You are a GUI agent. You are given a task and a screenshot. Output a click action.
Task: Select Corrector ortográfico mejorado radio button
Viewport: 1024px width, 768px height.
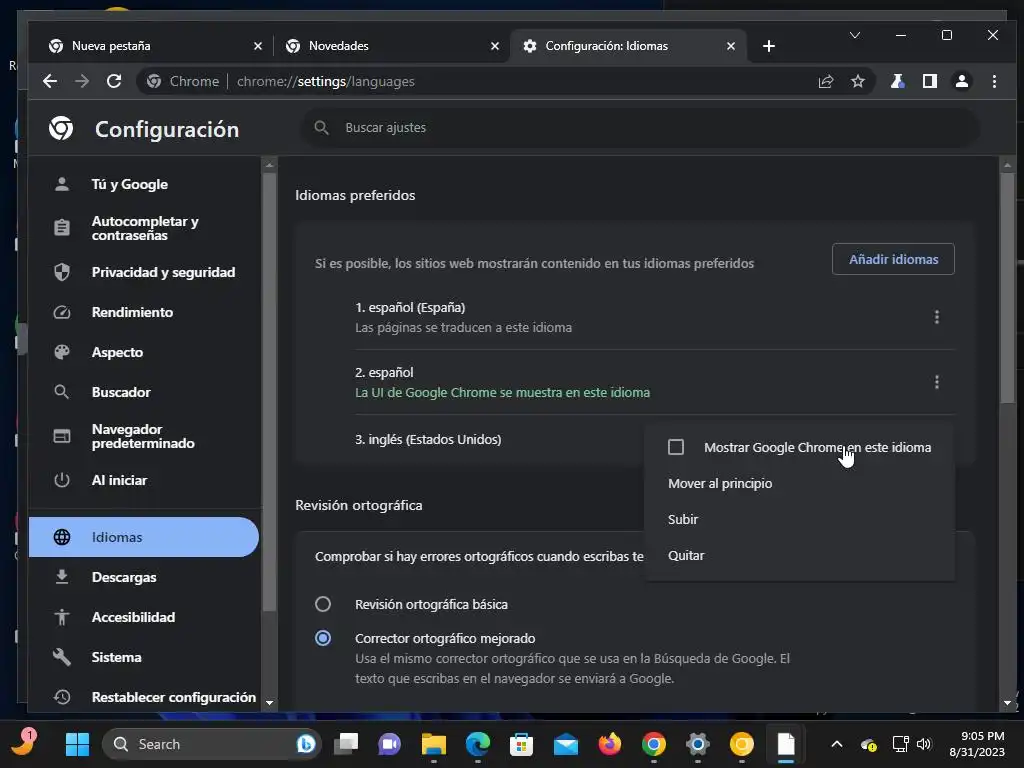point(323,638)
